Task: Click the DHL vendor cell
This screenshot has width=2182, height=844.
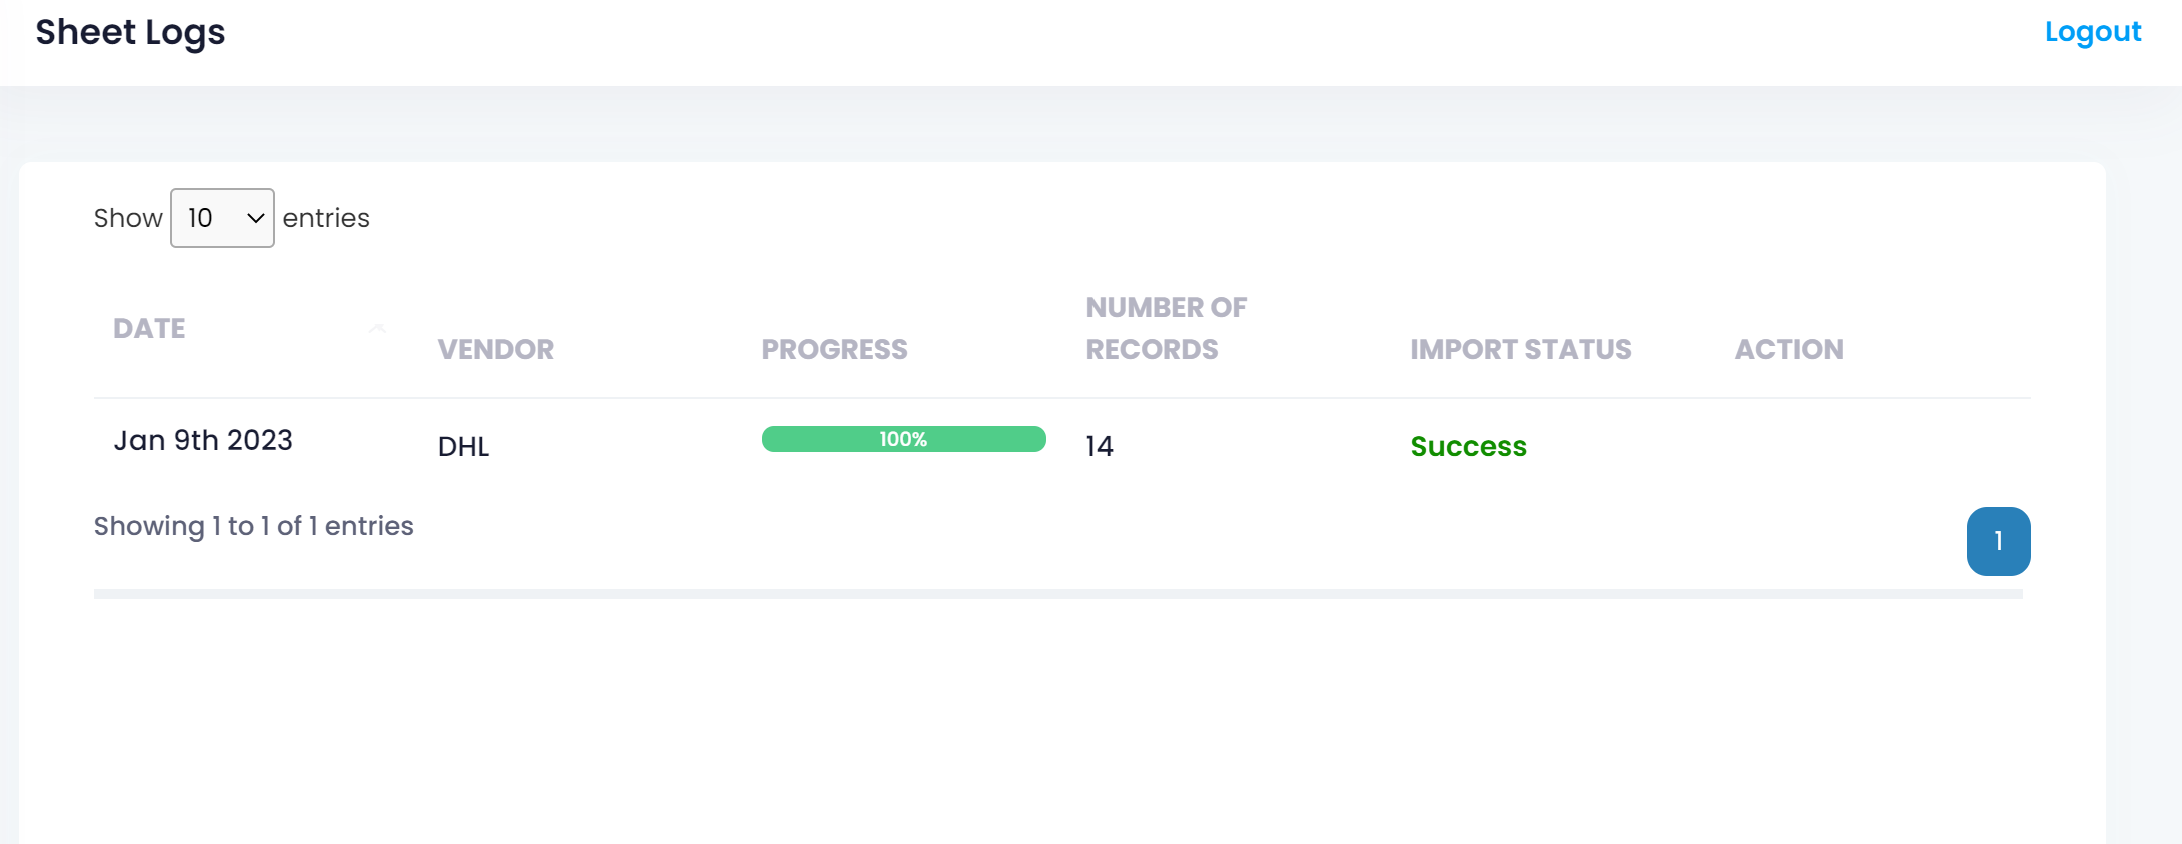Action: coord(463,446)
